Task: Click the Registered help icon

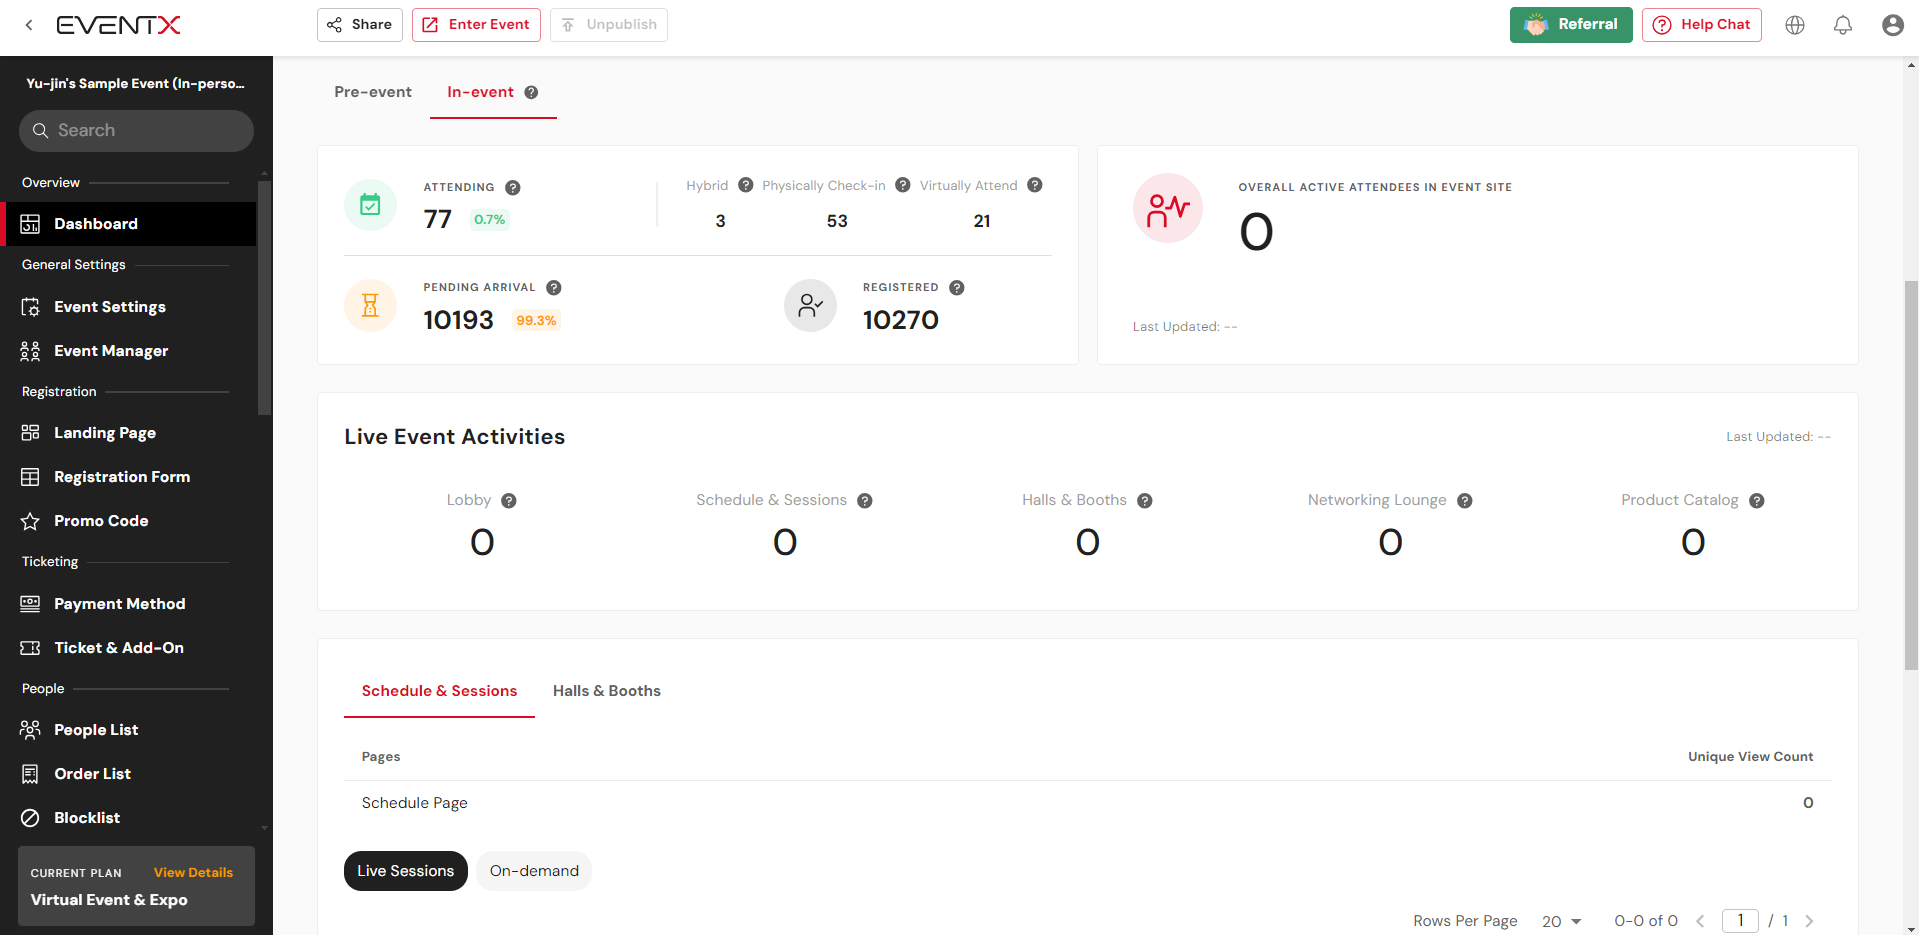Action: pyautogui.click(x=956, y=288)
